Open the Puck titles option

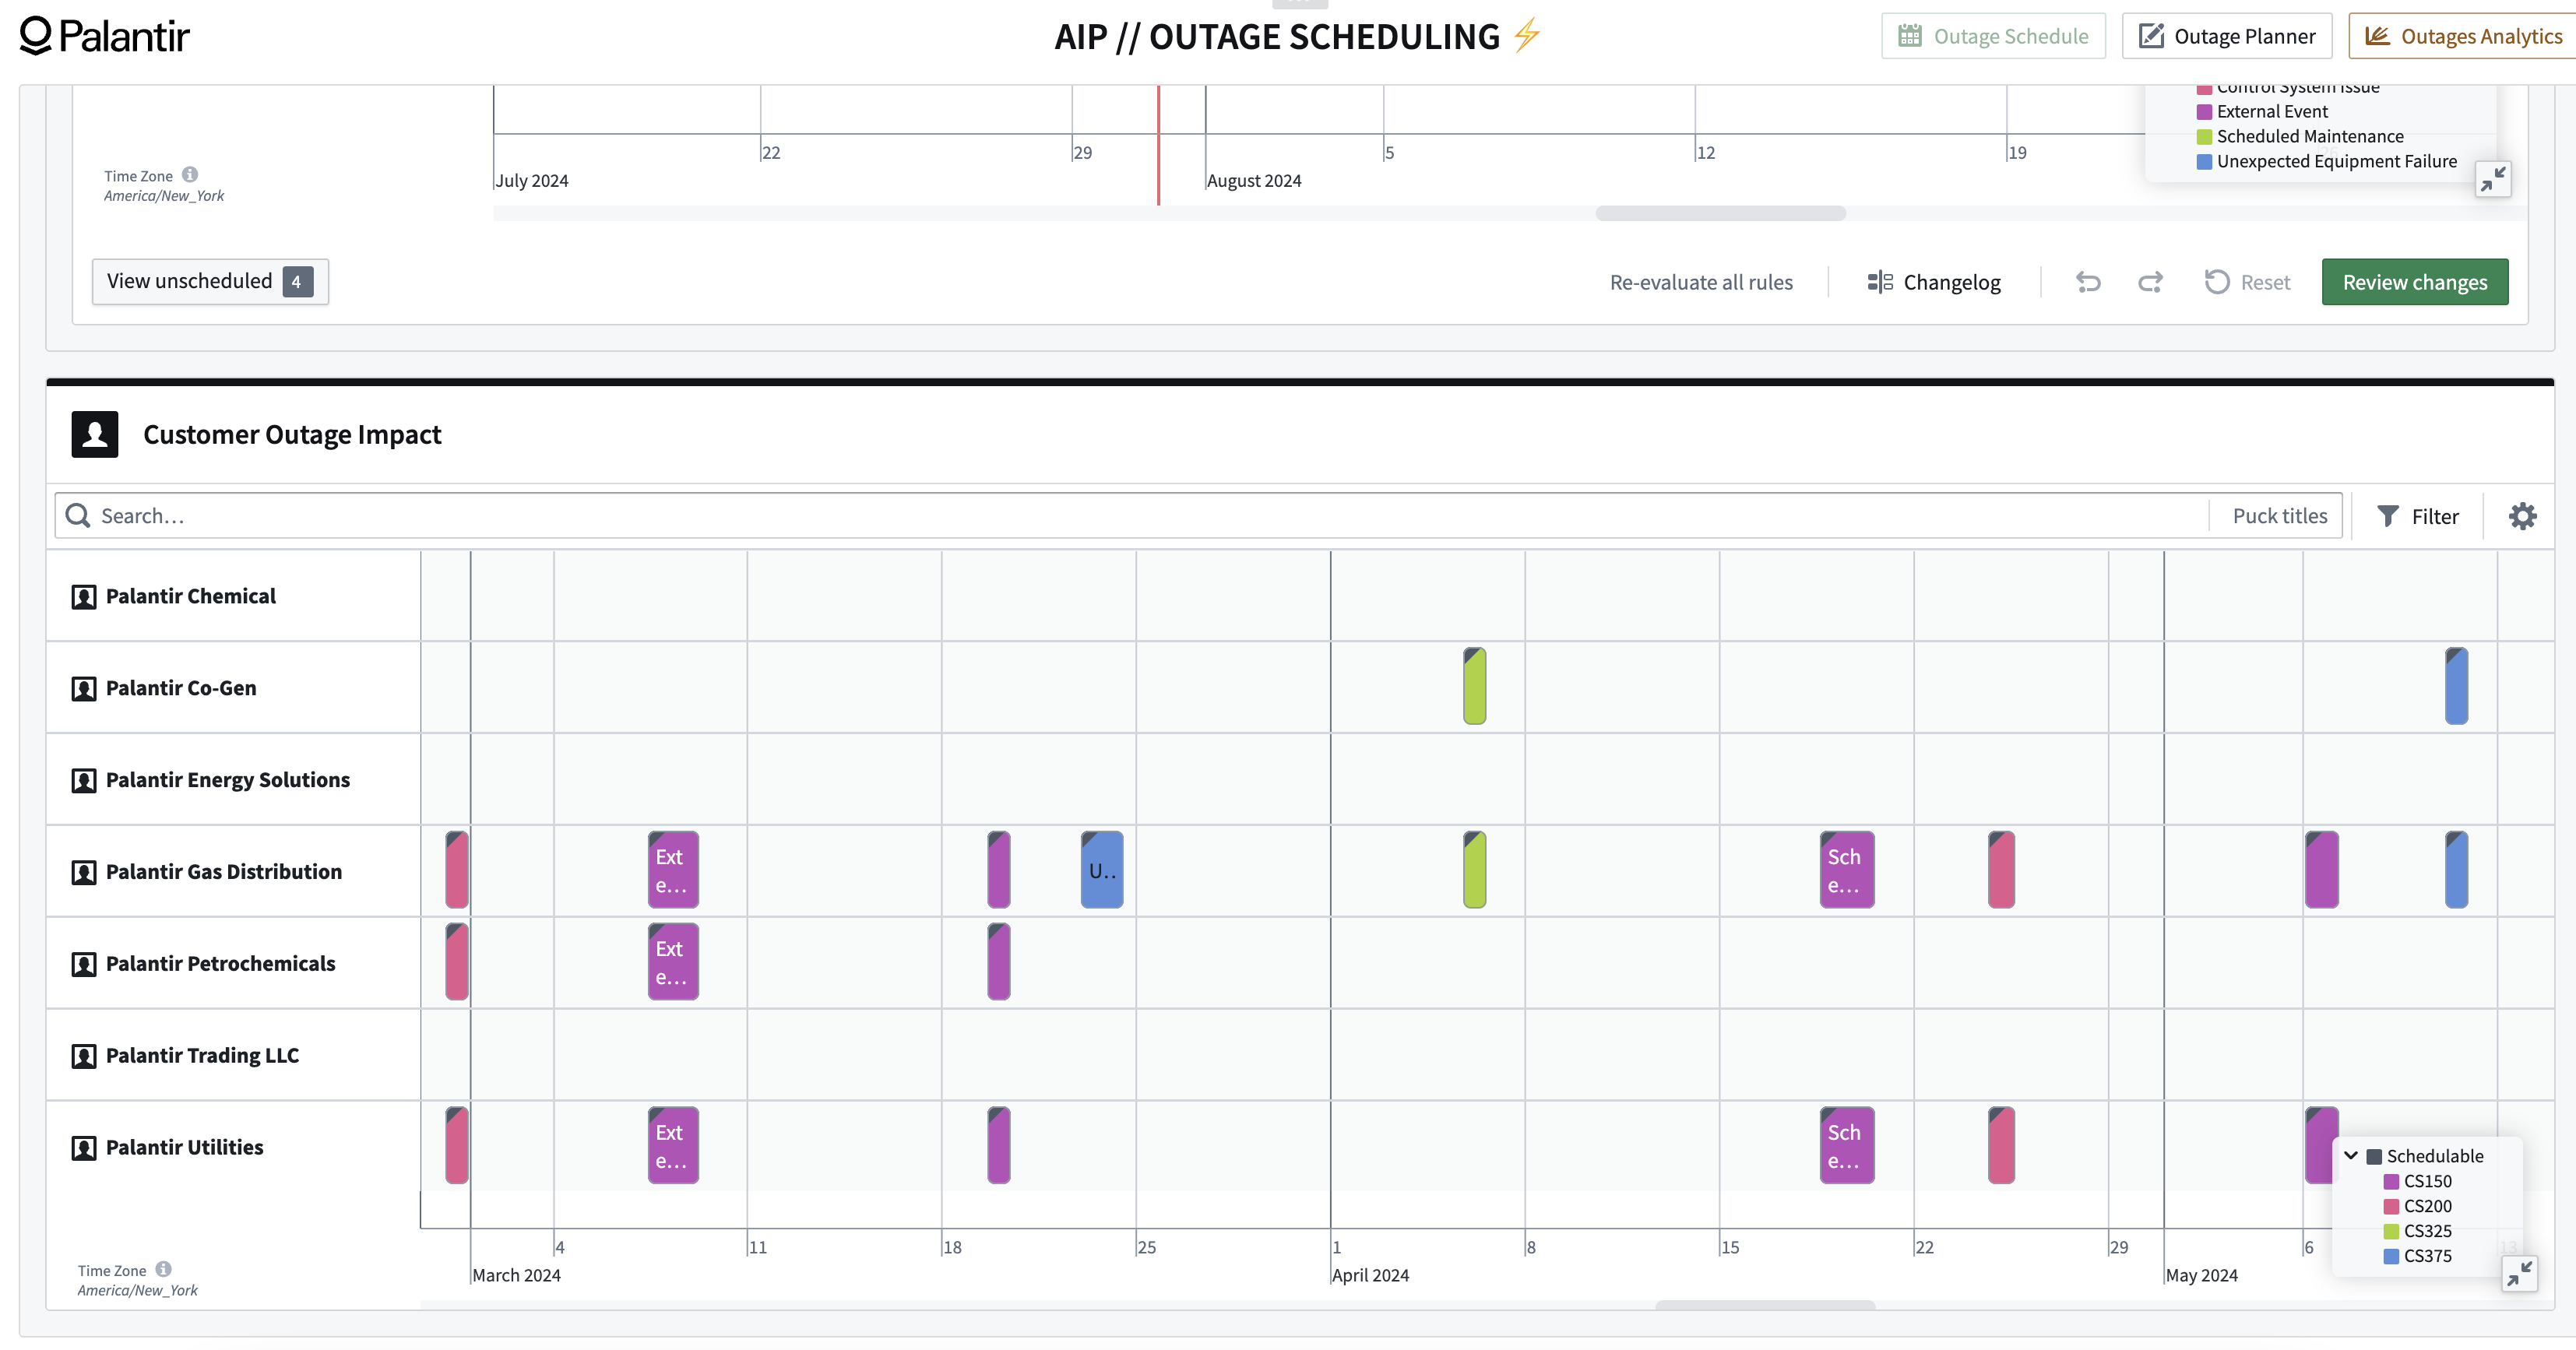coord(2279,516)
